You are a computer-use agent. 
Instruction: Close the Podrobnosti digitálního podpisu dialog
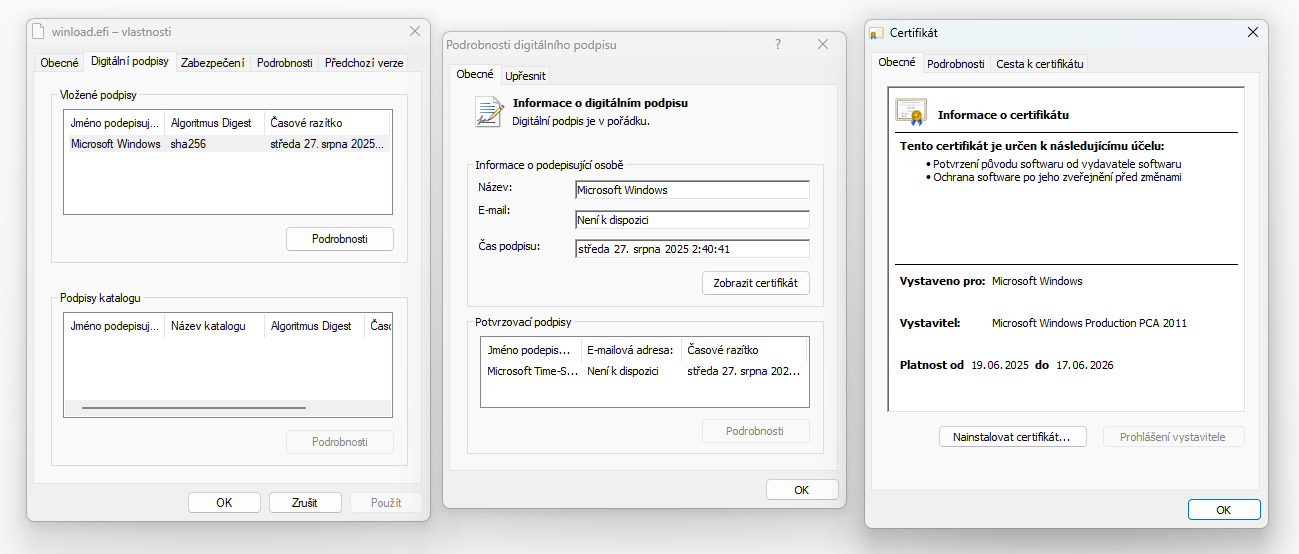click(823, 44)
